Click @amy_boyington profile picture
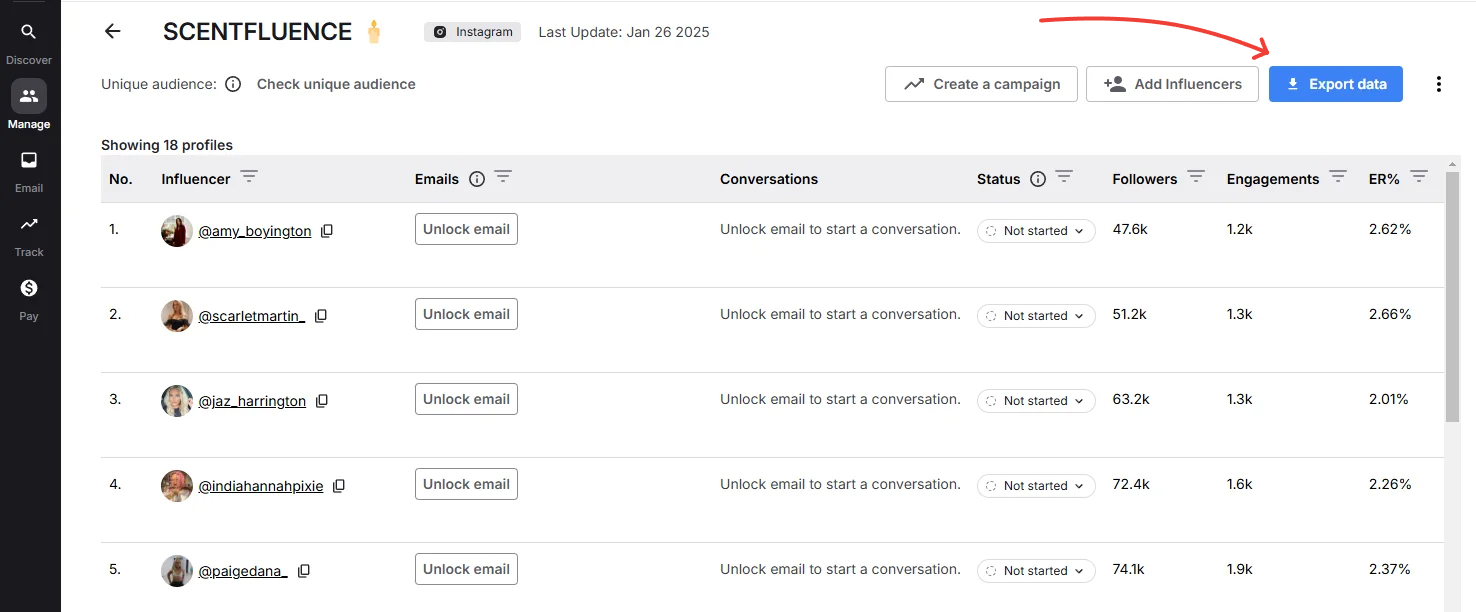The height and width of the screenshot is (612, 1476). pos(177,231)
